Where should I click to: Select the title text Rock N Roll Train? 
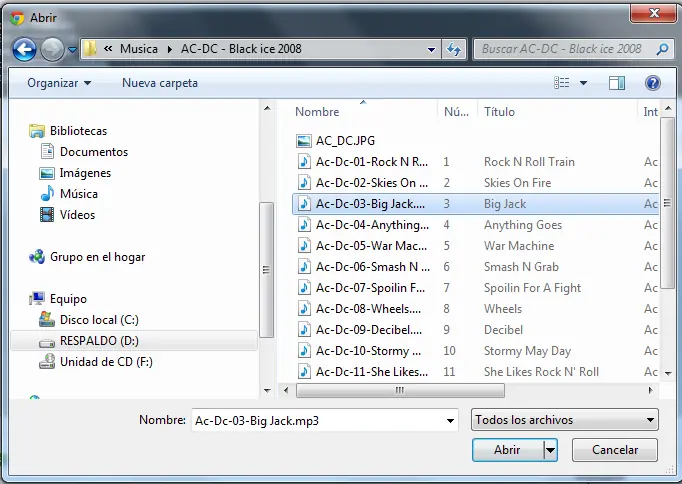529,162
